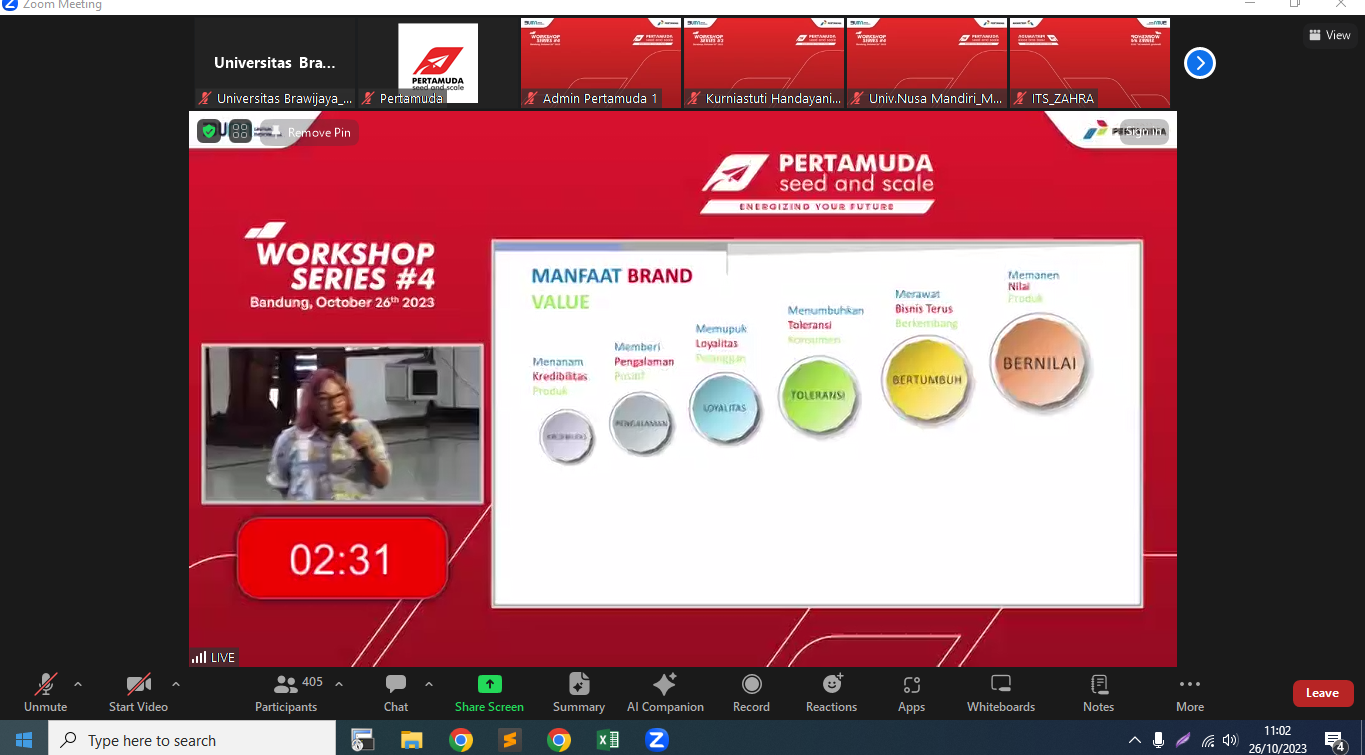1365x755 pixels.
Task: Open Notes
Action: 1098,693
